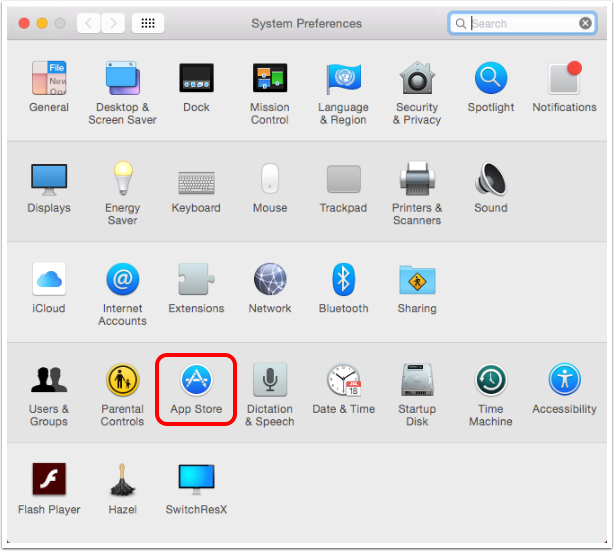Click the Show All grid button
This screenshot has width=614, height=551.
(148, 23)
